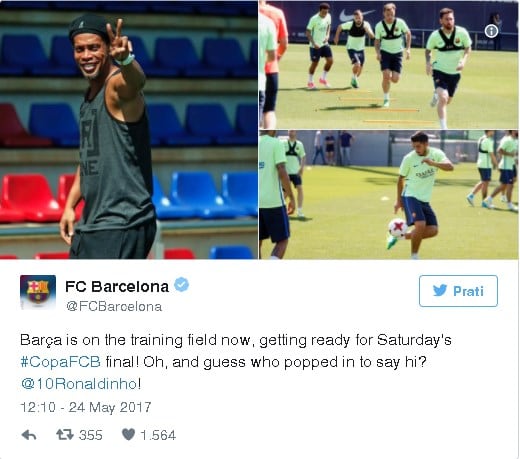Open the bottom-right ball juggling photo
The width and height of the screenshot is (520, 459).
(x=389, y=195)
